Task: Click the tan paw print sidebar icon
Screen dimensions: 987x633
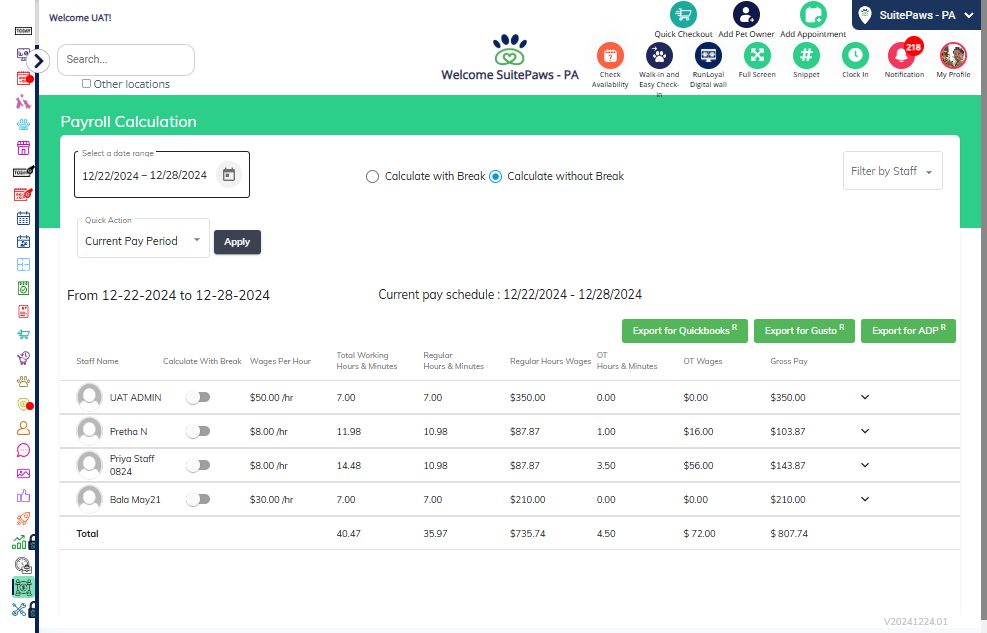Action: tap(23, 381)
